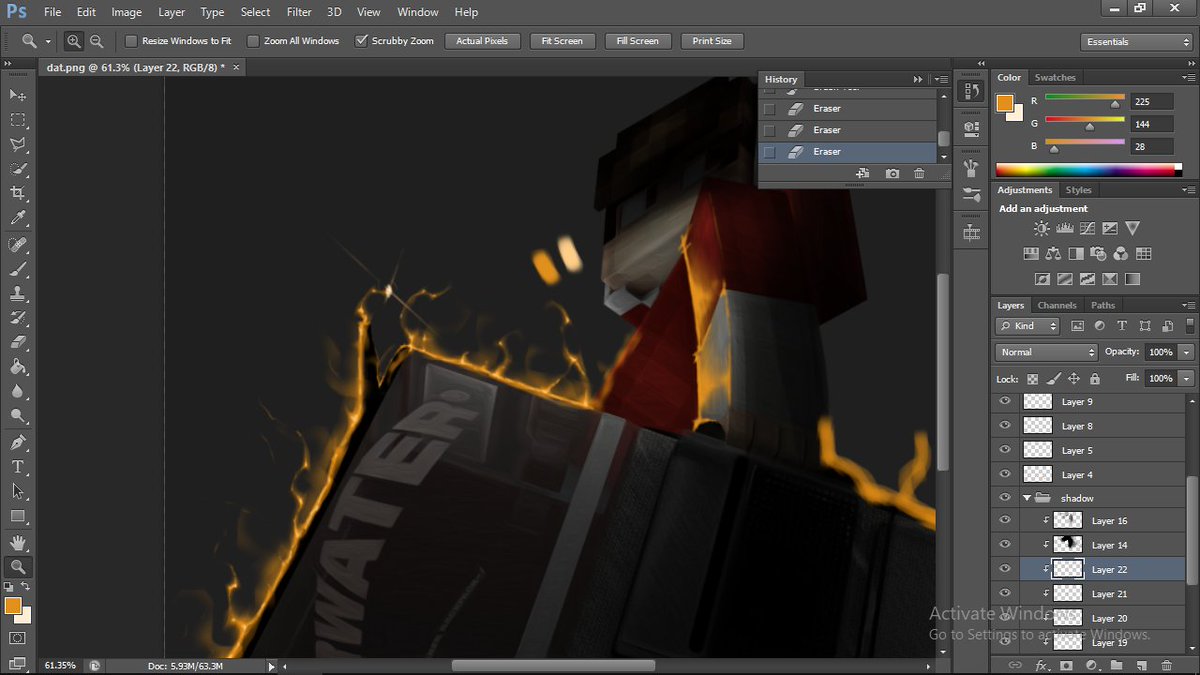Switch to the Paths tab
Screen dimensions: 1200x675
click(1103, 305)
